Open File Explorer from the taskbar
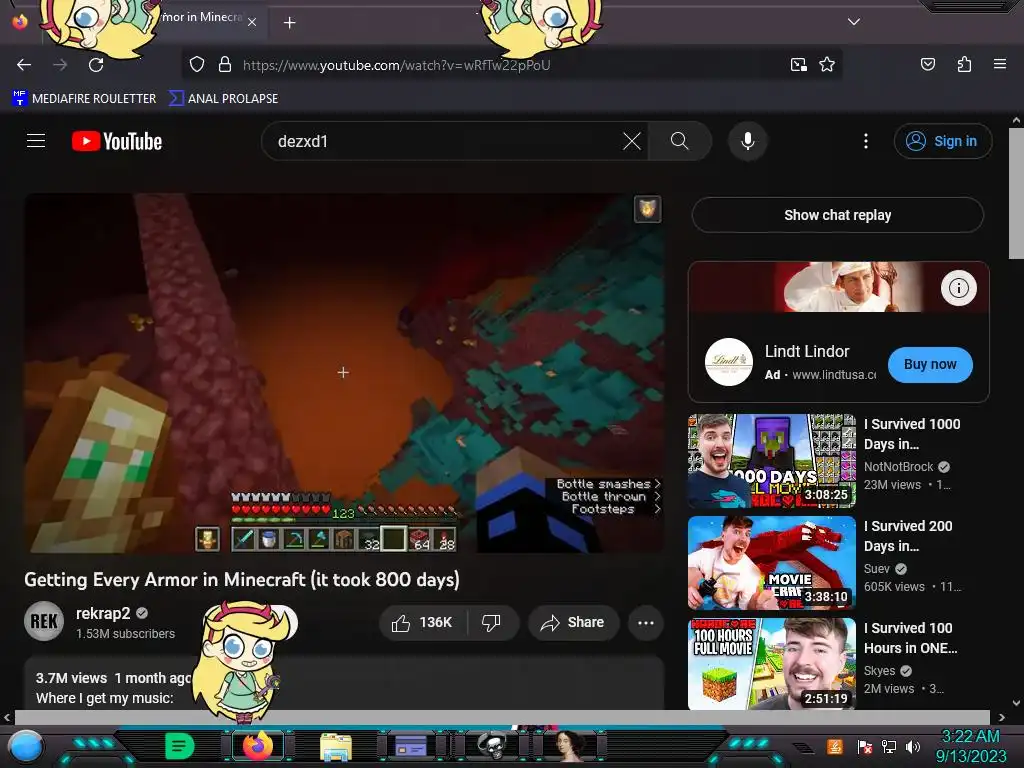1024x768 pixels. coord(336,746)
